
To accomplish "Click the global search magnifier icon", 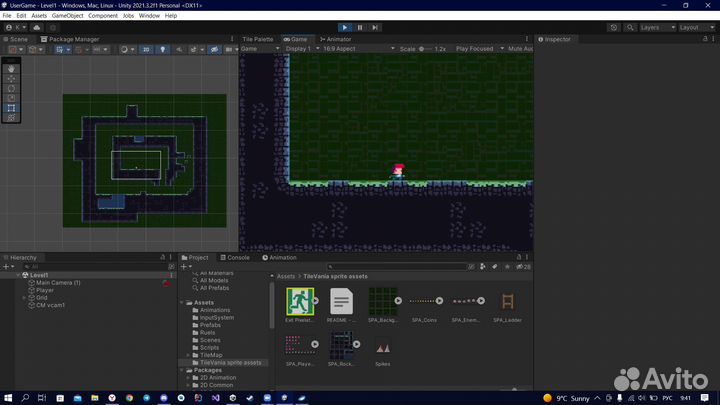I will (630, 28).
